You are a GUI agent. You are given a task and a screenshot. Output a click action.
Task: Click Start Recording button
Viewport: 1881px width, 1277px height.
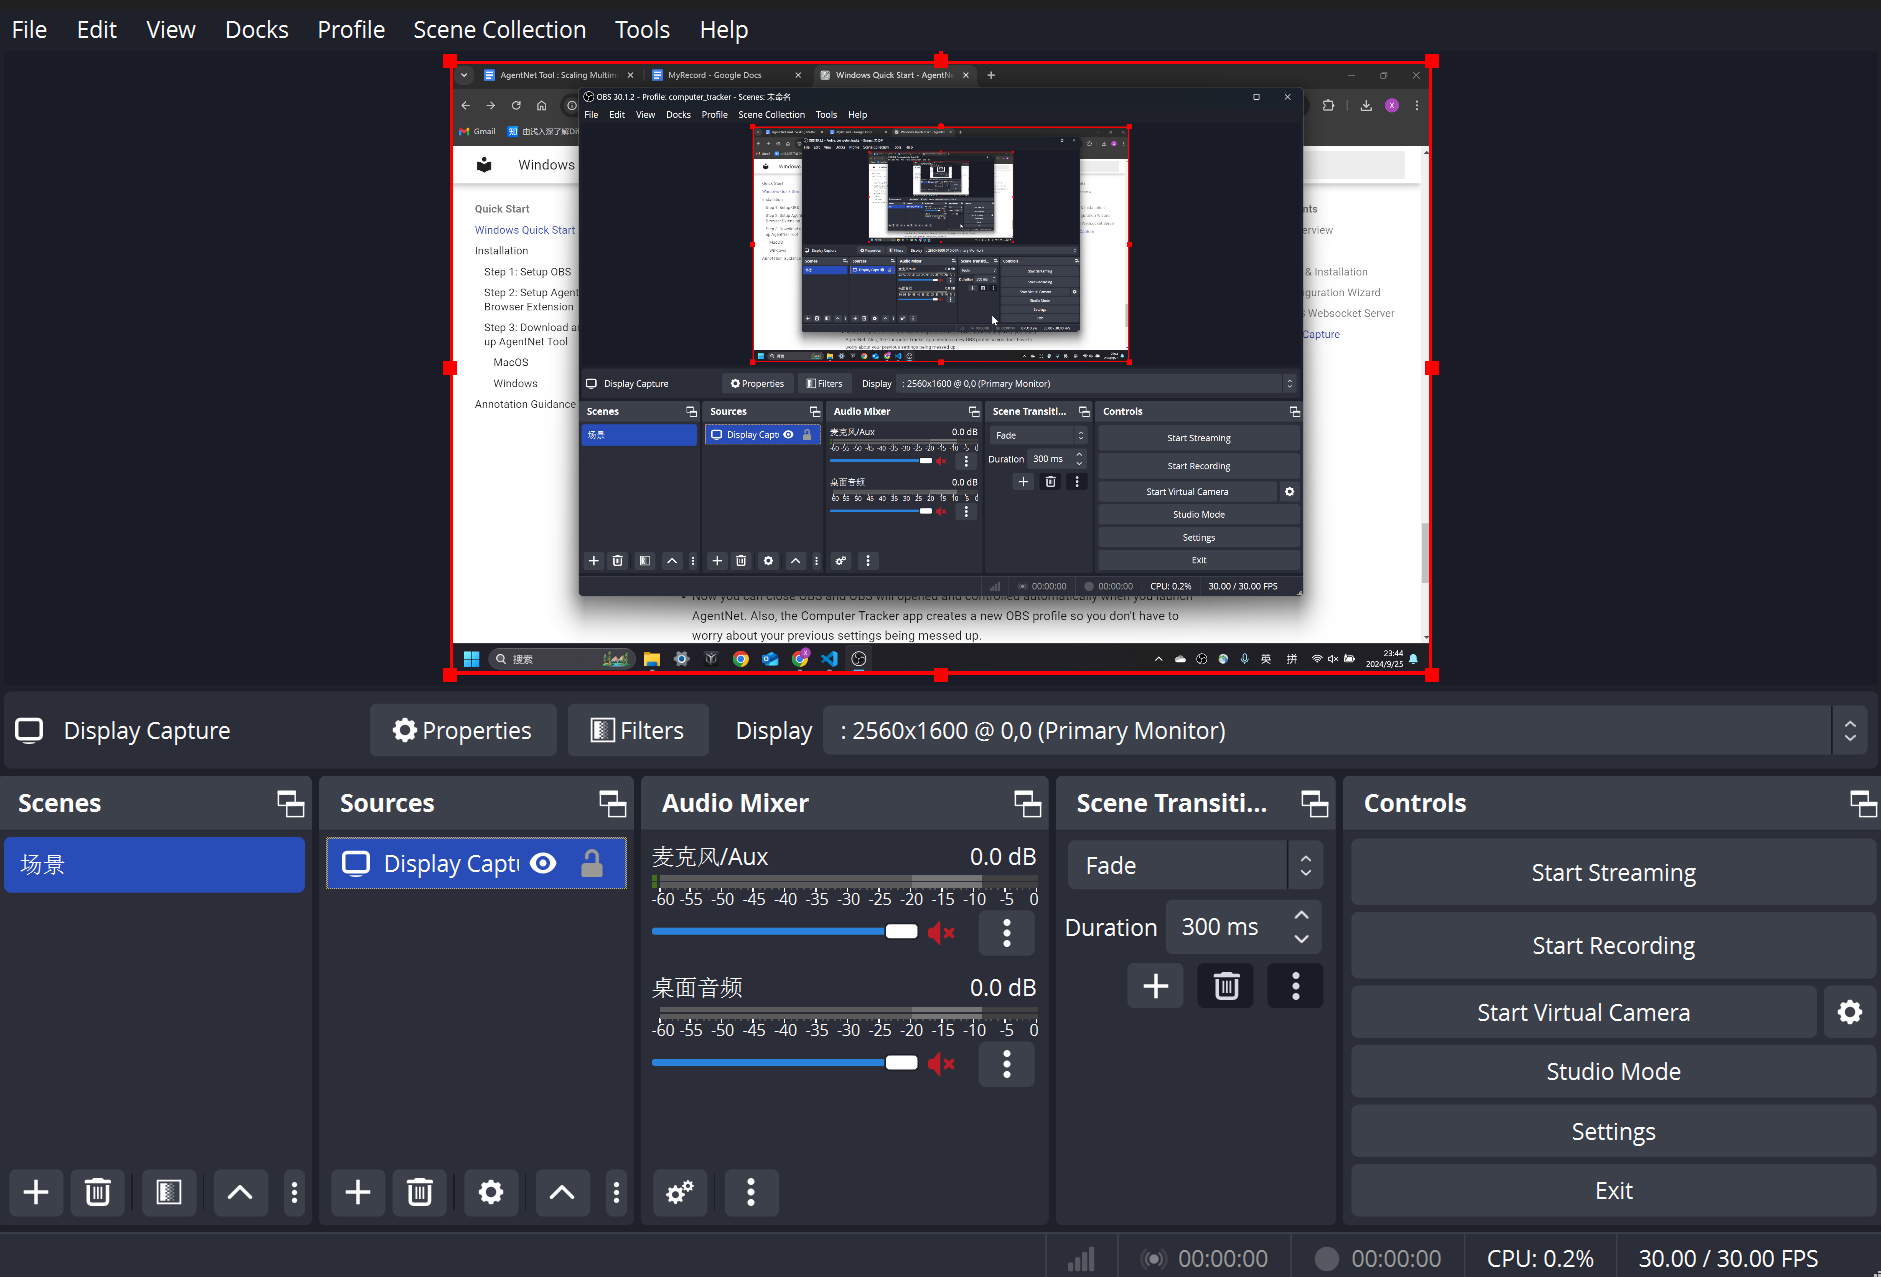[1612, 945]
